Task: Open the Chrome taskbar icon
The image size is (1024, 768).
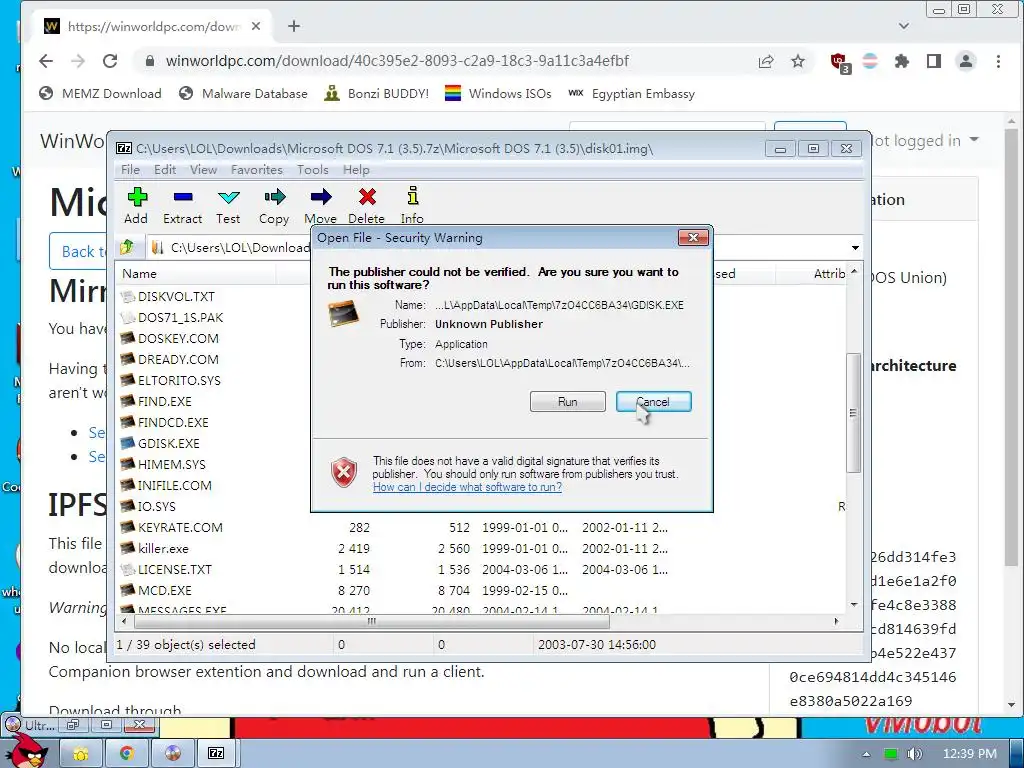Action: point(127,753)
